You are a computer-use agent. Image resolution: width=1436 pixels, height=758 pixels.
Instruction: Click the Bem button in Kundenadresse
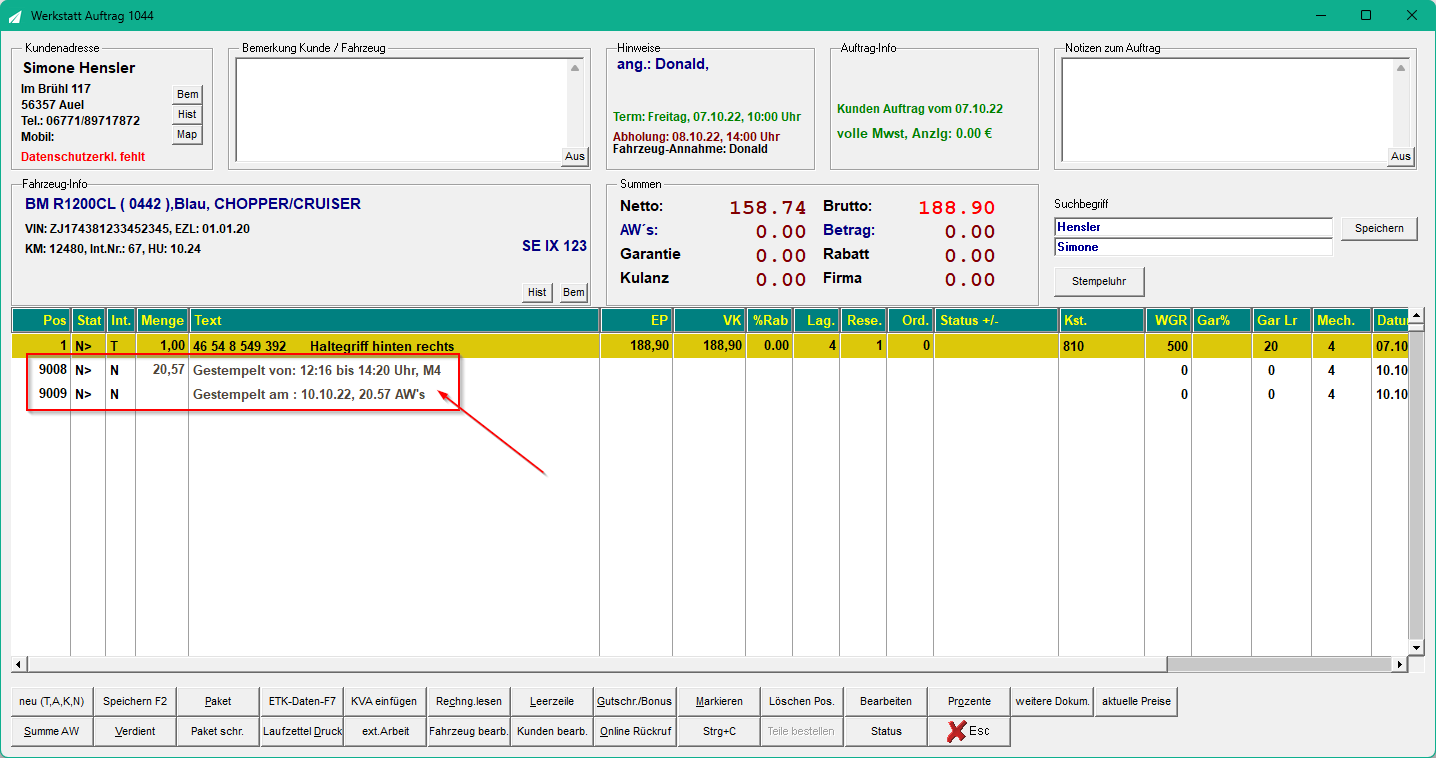coord(187,94)
